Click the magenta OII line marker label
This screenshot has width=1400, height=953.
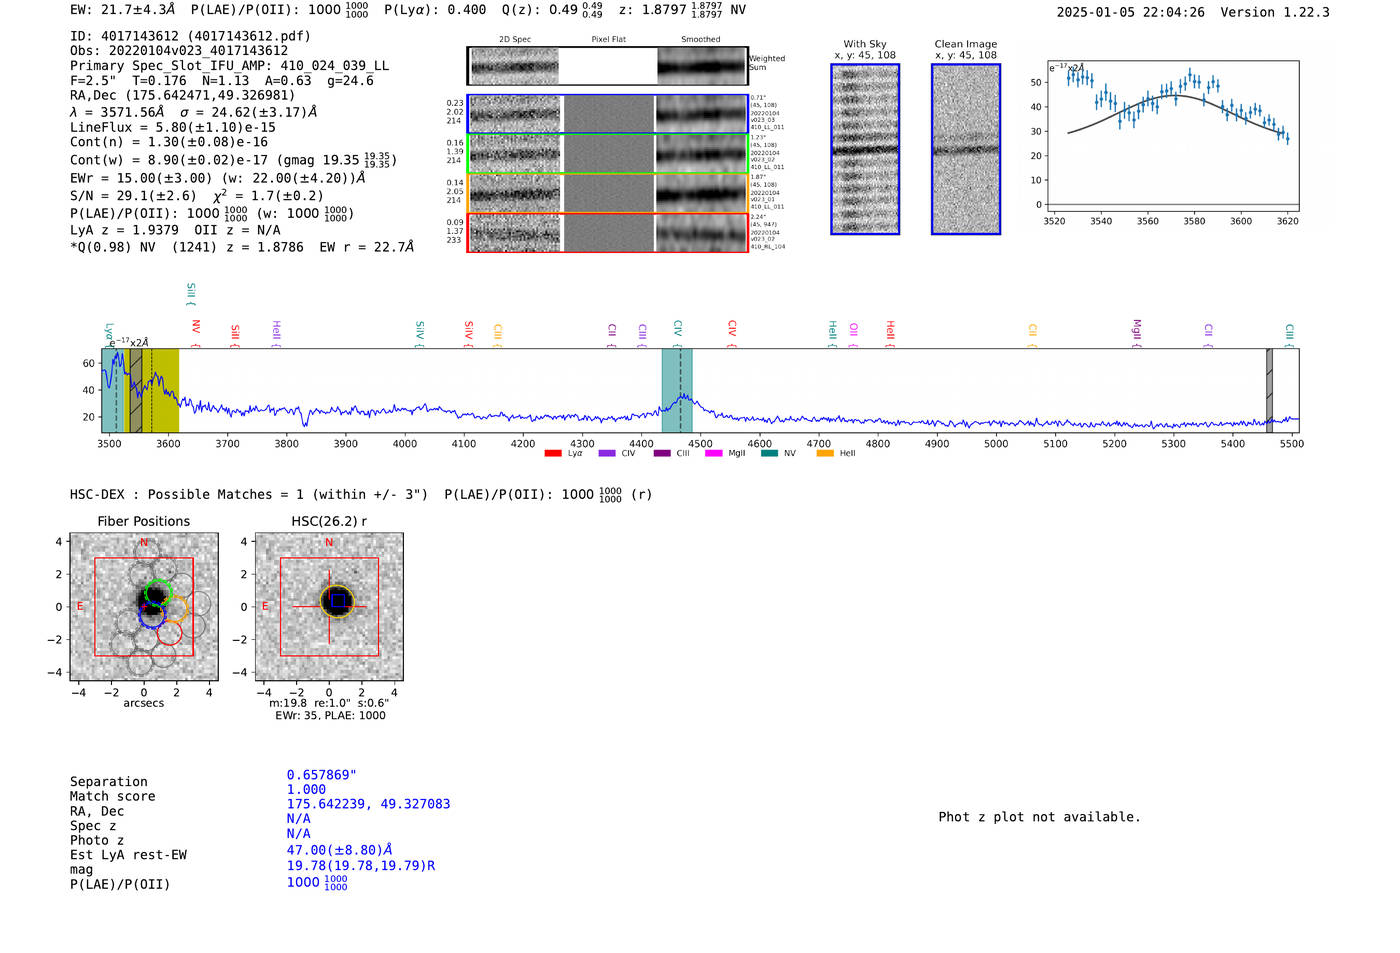point(853,335)
